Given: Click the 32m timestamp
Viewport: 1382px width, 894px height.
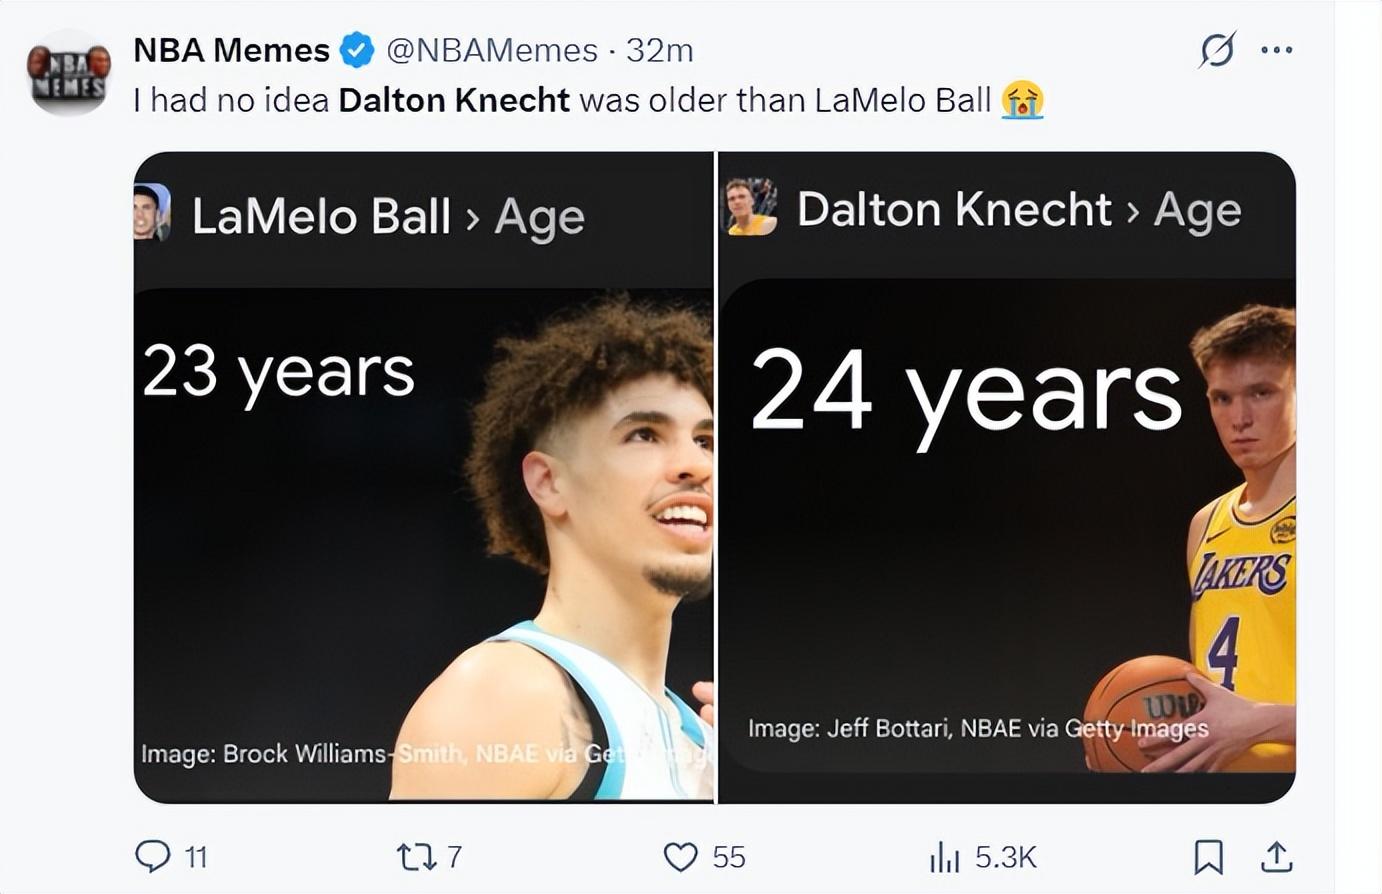Looking at the screenshot, I should (x=659, y=50).
